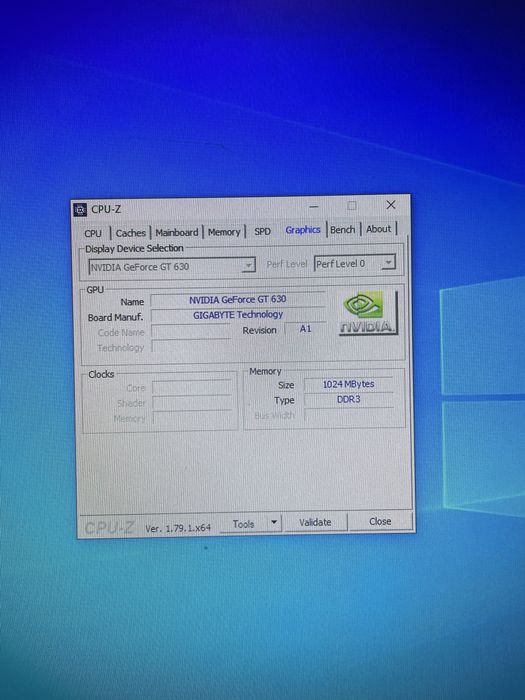Switch to the Bench tab
525x700 pixels.
pos(343,229)
